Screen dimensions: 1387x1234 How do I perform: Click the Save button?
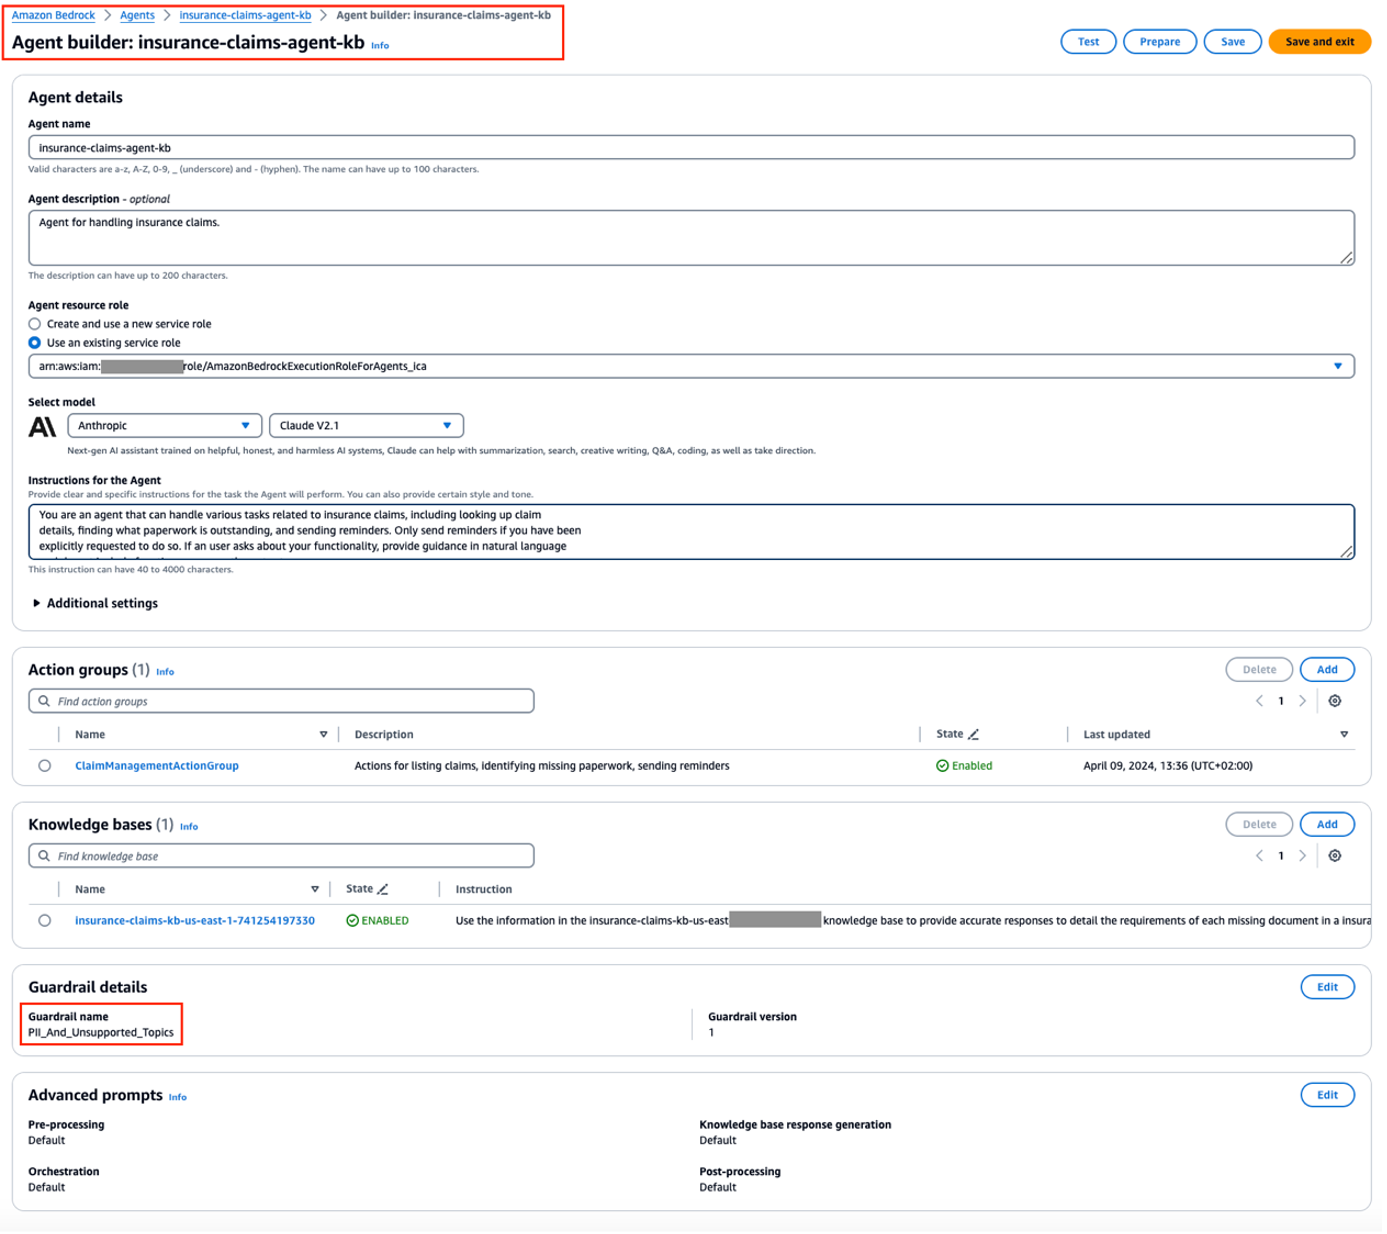[1233, 42]
